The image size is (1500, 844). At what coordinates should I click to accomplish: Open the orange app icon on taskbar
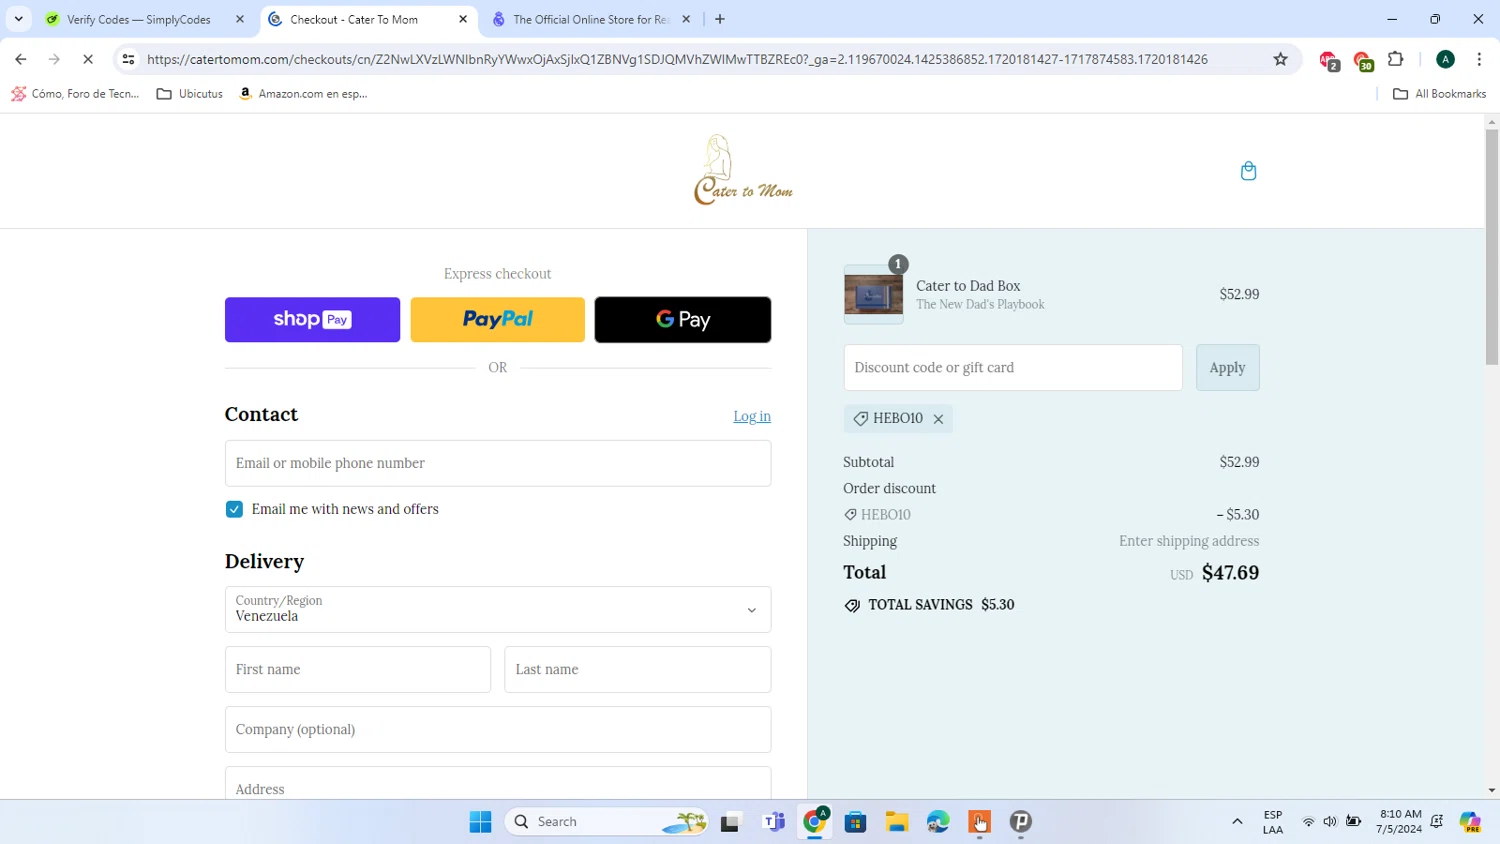979,822
